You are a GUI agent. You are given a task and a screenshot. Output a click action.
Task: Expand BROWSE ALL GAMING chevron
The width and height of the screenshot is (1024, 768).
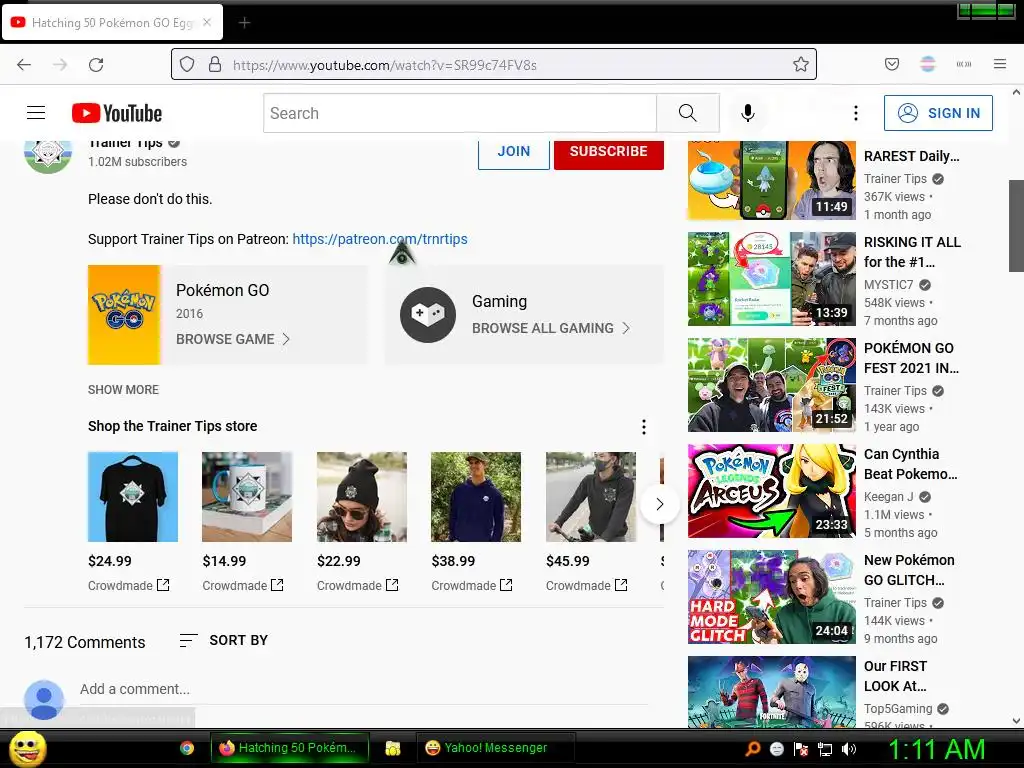(626, 328)
